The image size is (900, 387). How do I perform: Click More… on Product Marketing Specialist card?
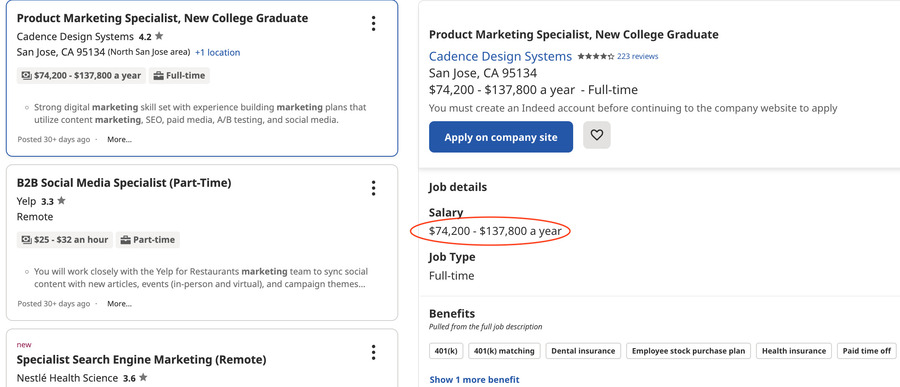119,139
